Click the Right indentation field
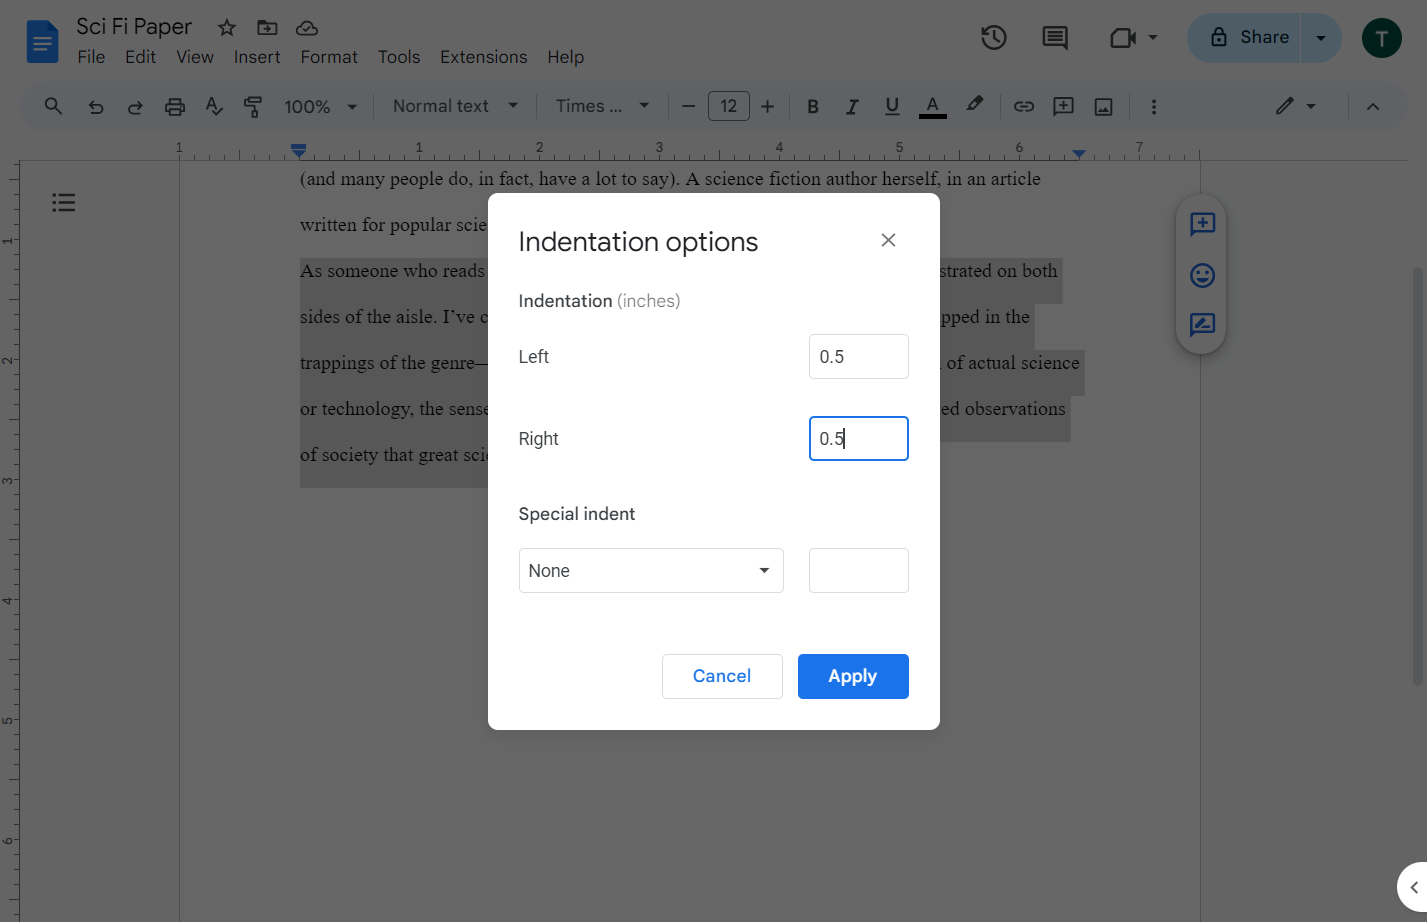 859,439
